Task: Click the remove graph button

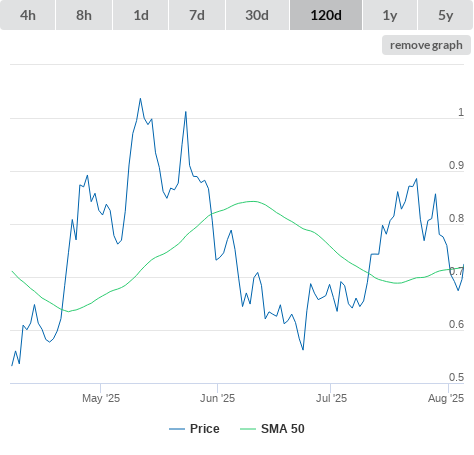Action: click(x=426, y=45)
